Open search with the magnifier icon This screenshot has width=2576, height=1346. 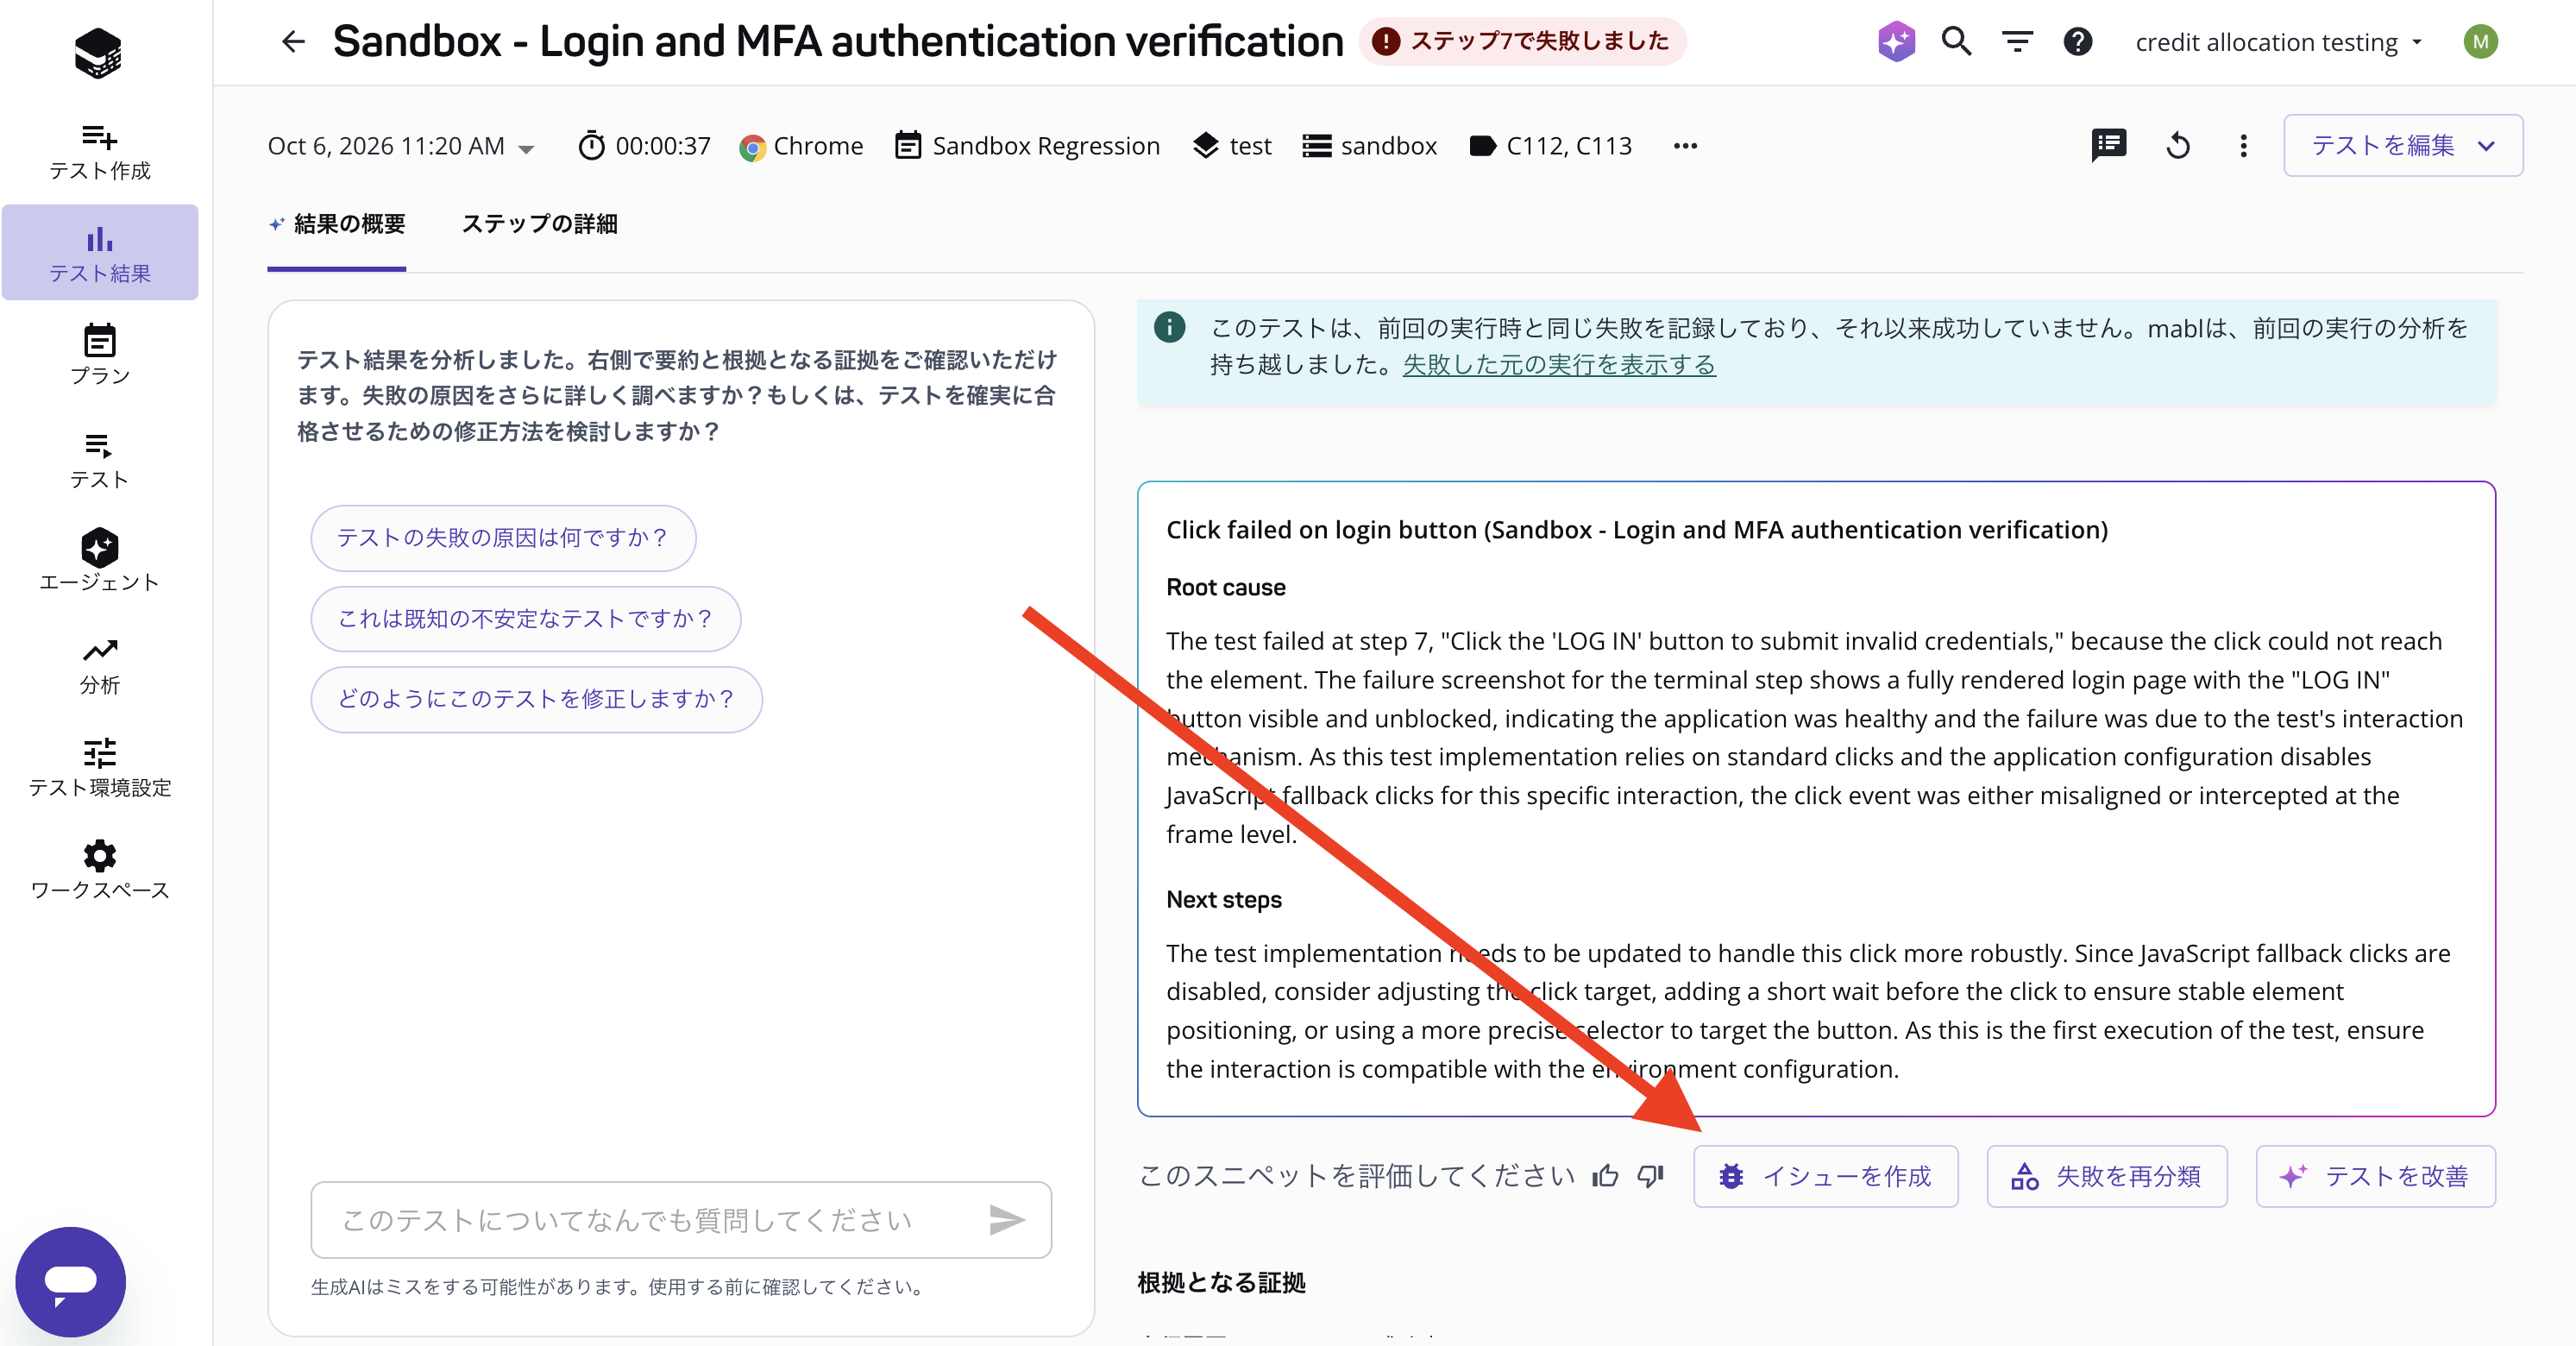[x=1956, y=42]
